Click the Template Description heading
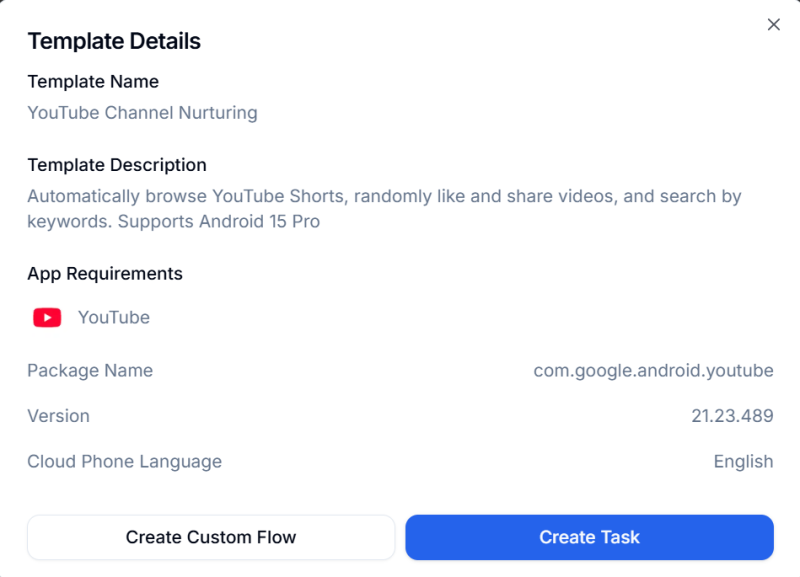Viewport: 800px width, 577px height. pos(117,165)
